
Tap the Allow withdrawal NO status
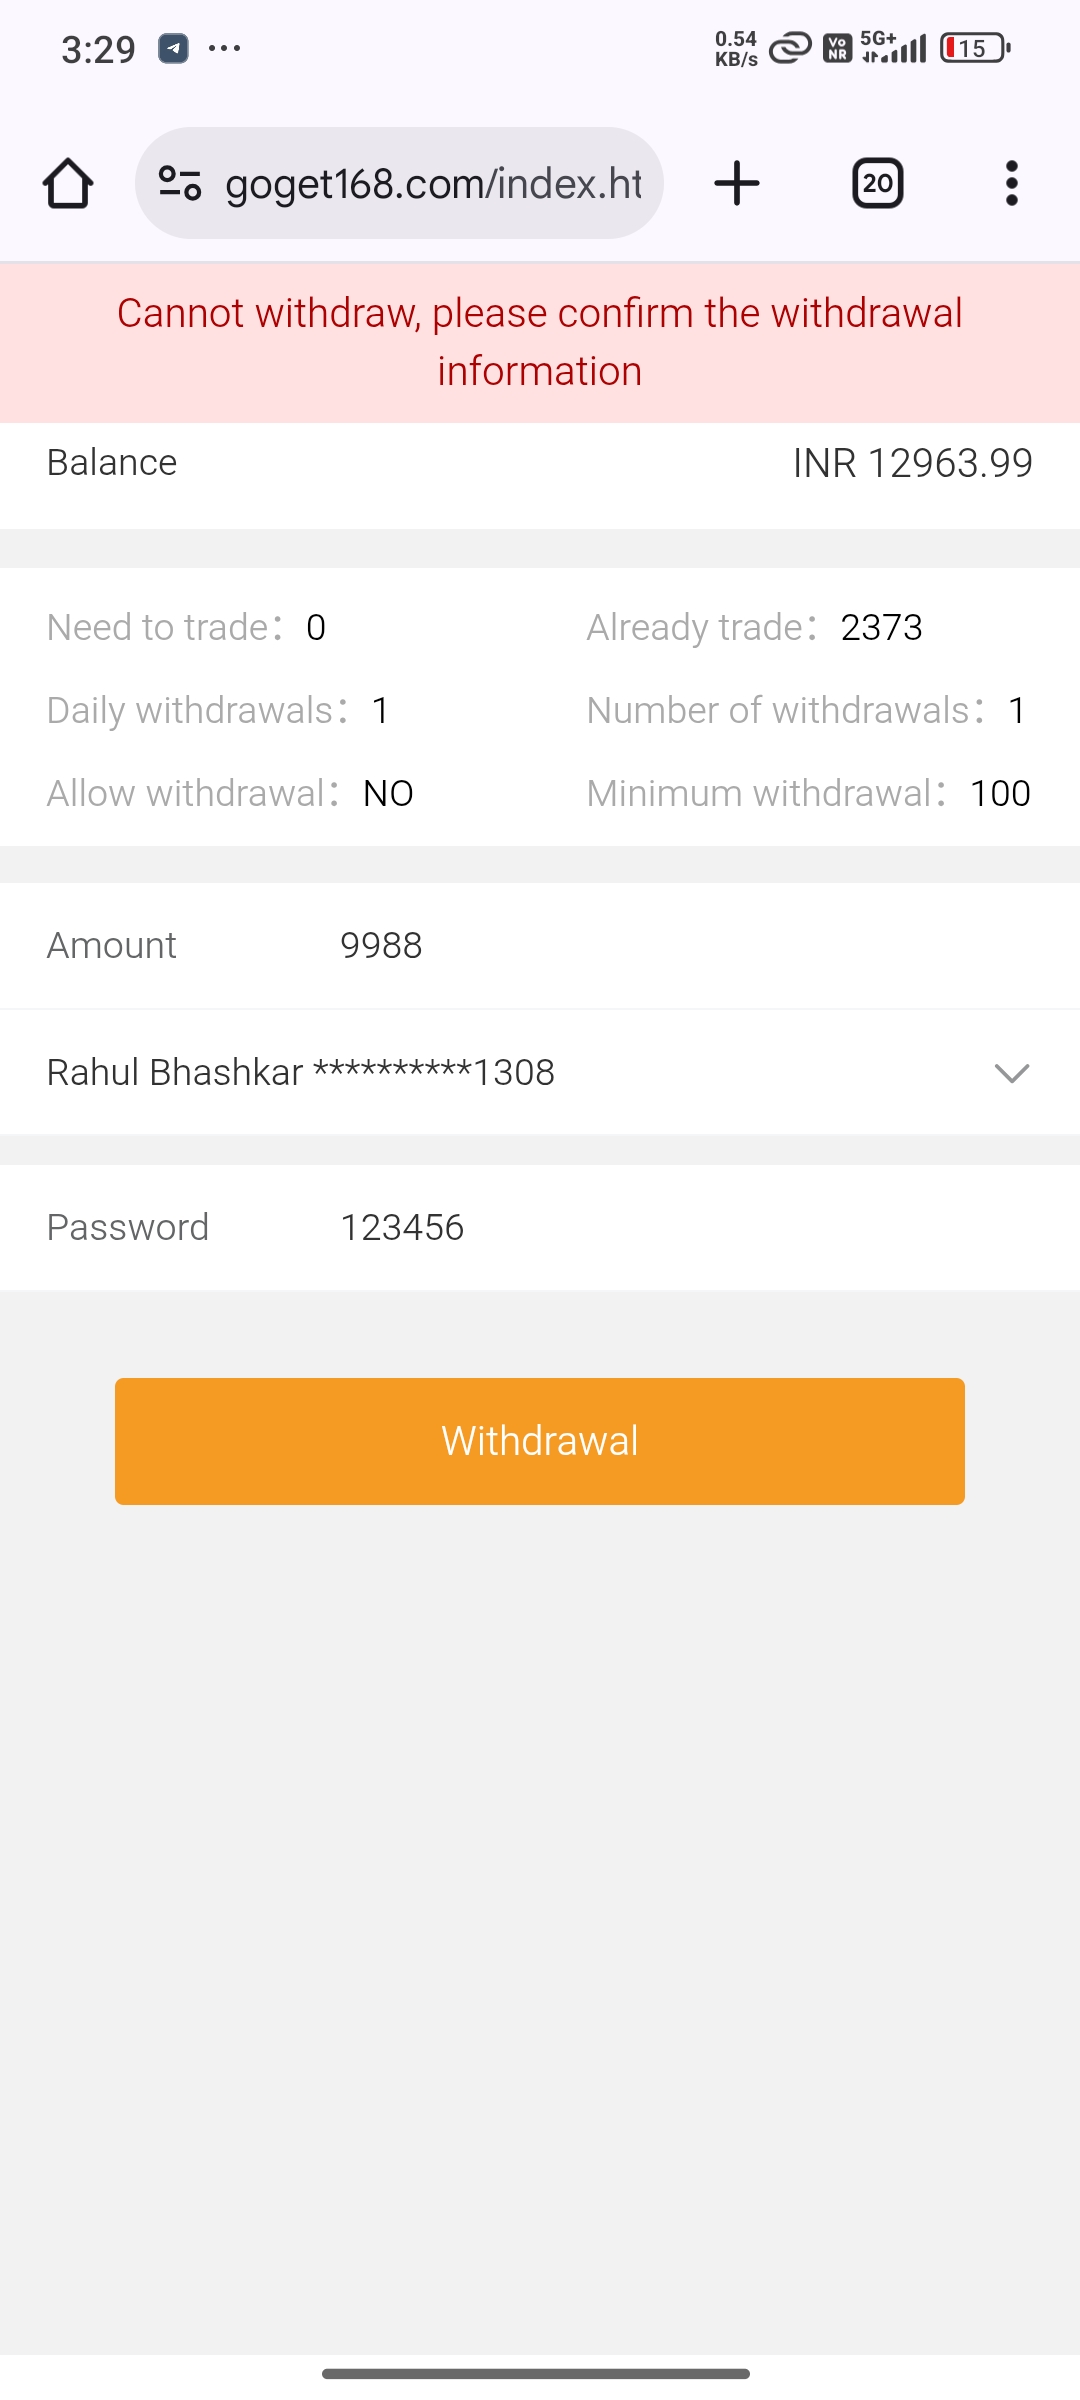388,794
